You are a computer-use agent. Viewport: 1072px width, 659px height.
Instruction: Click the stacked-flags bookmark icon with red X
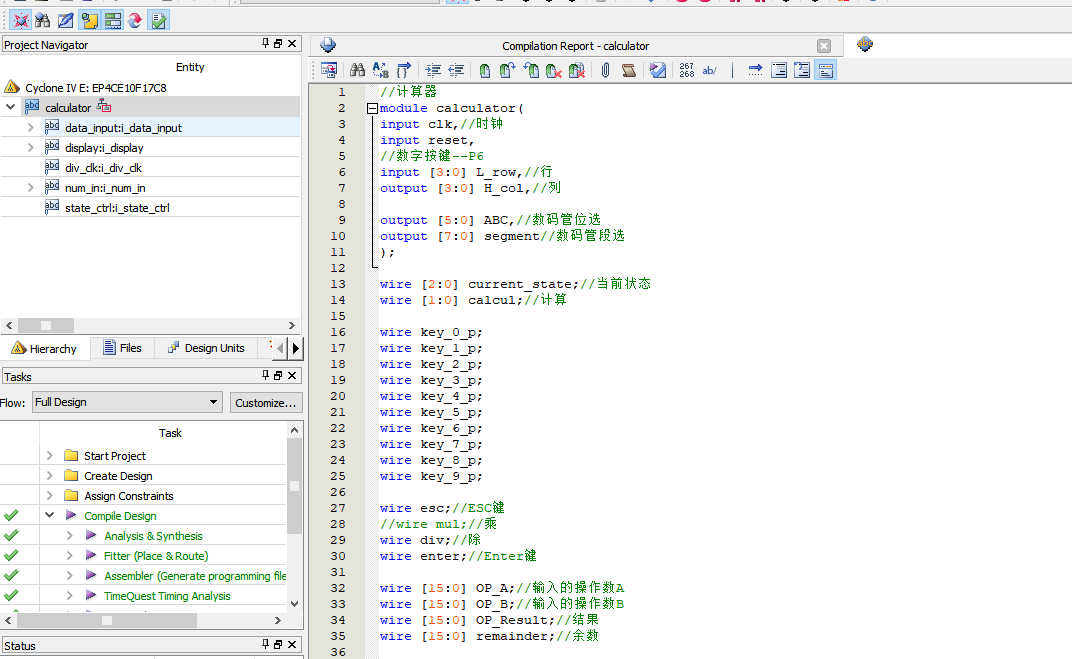point(577,70)
